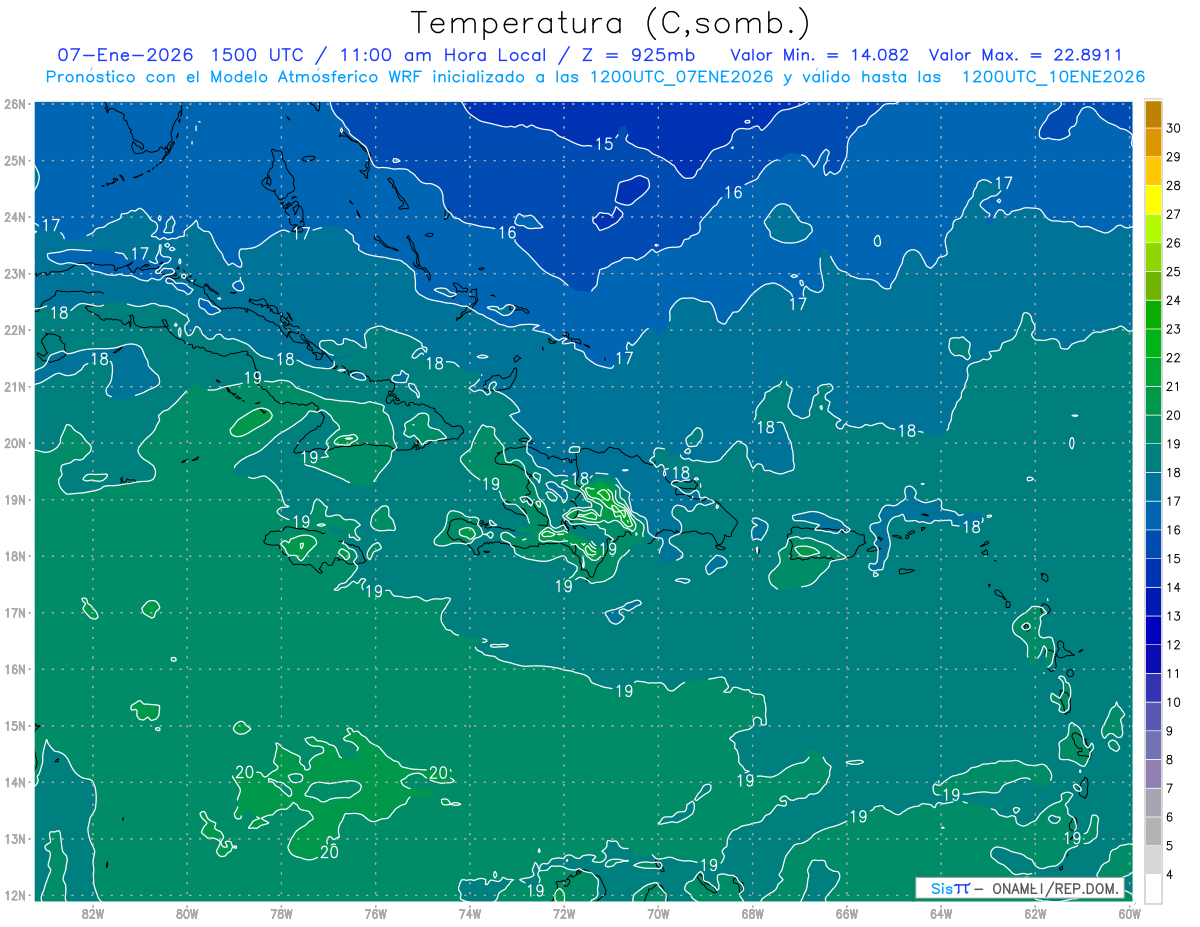
Task: Click longitude axis label '68W'
Action: [753, 913]
